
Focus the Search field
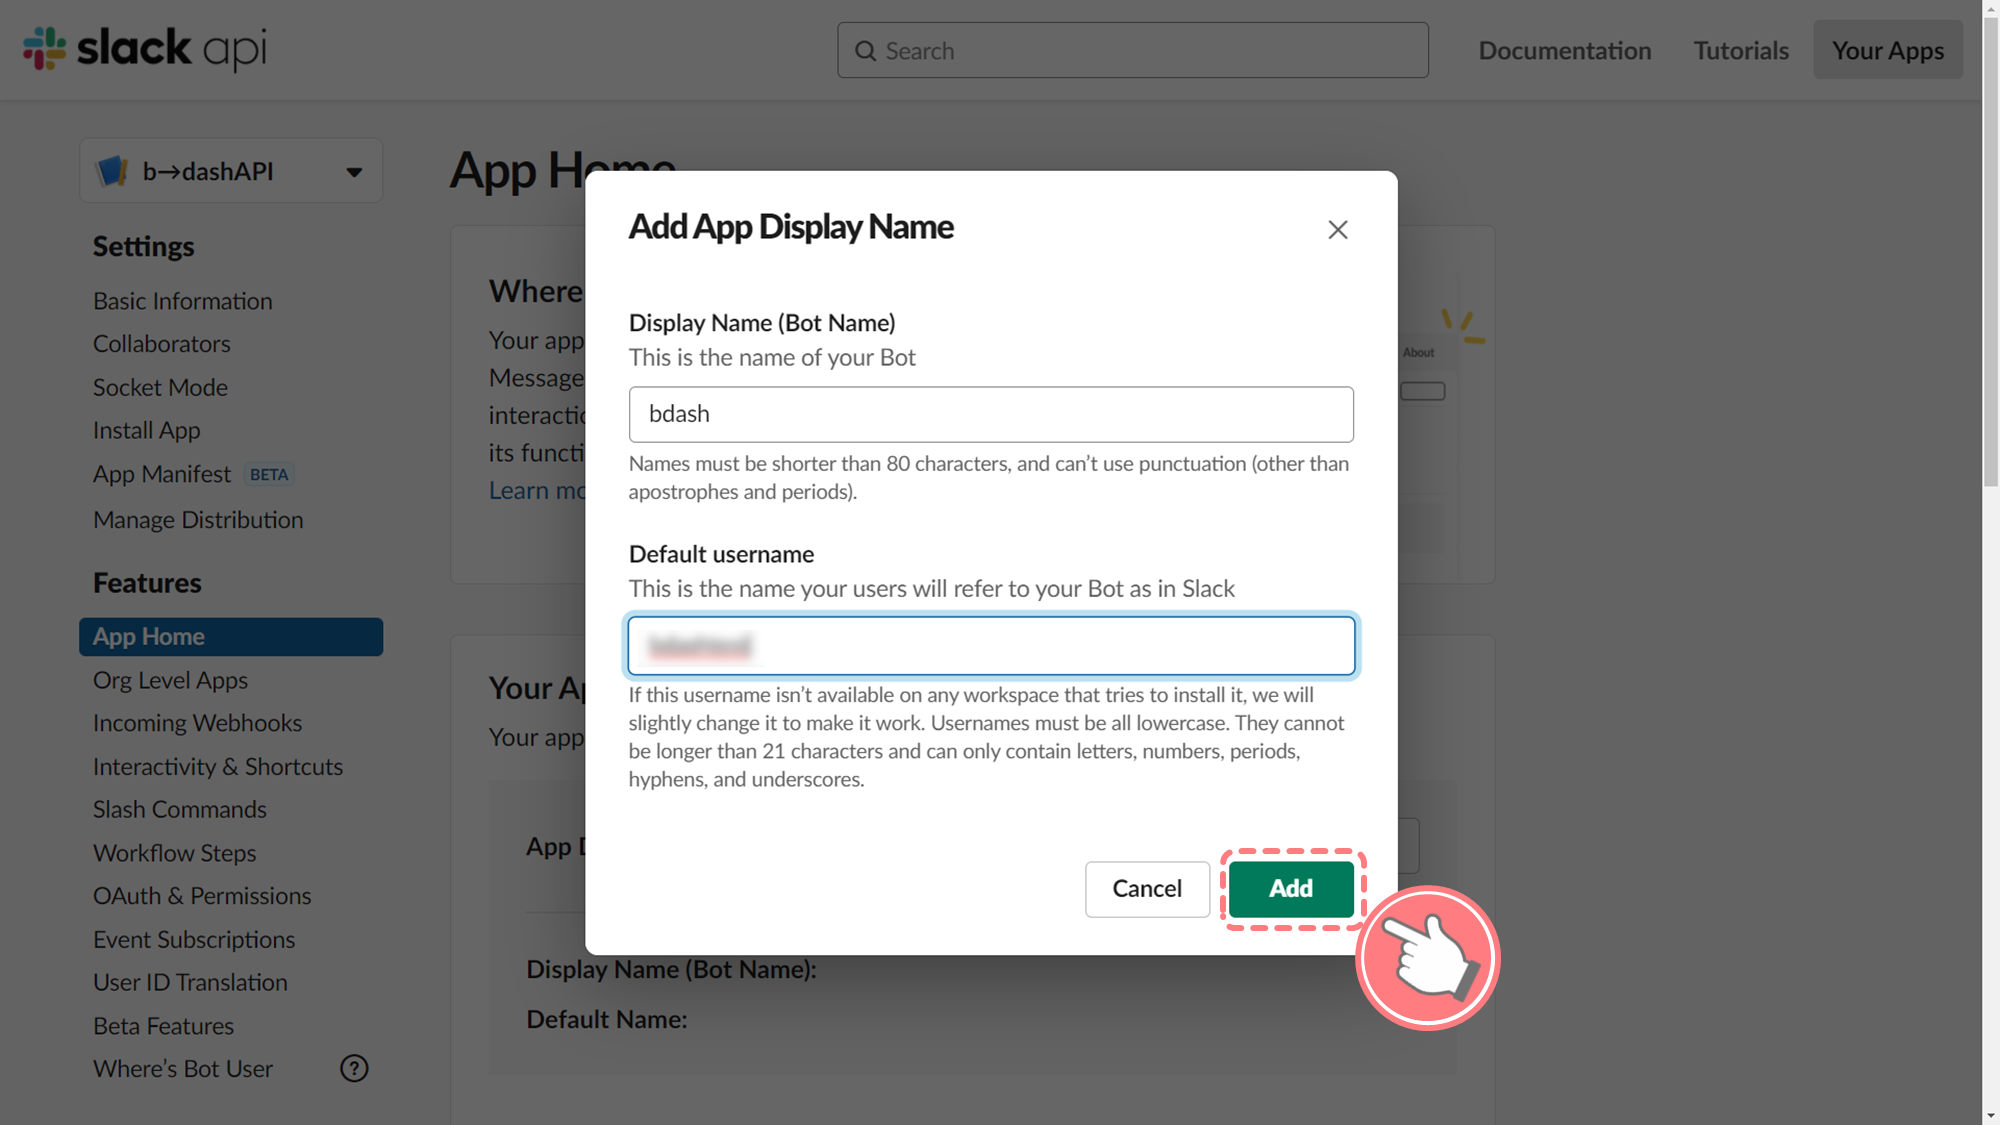(1132, 50)
